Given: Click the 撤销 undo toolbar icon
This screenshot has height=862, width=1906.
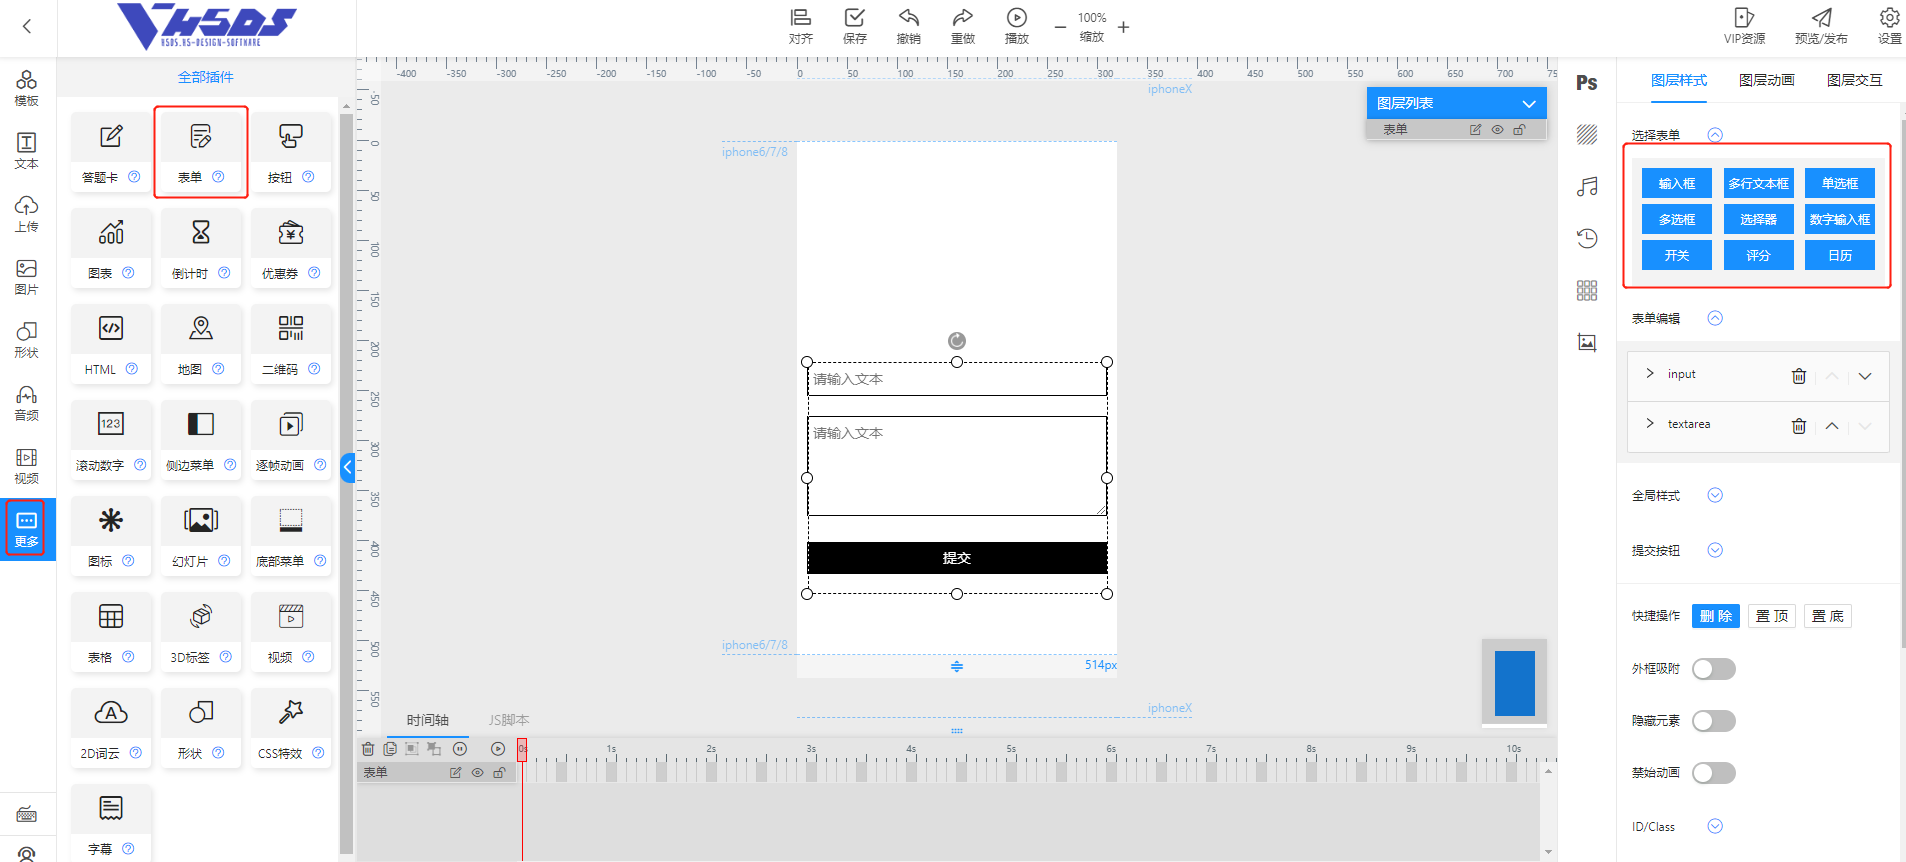Looking at the screenshot, I should tap(909, 26).
